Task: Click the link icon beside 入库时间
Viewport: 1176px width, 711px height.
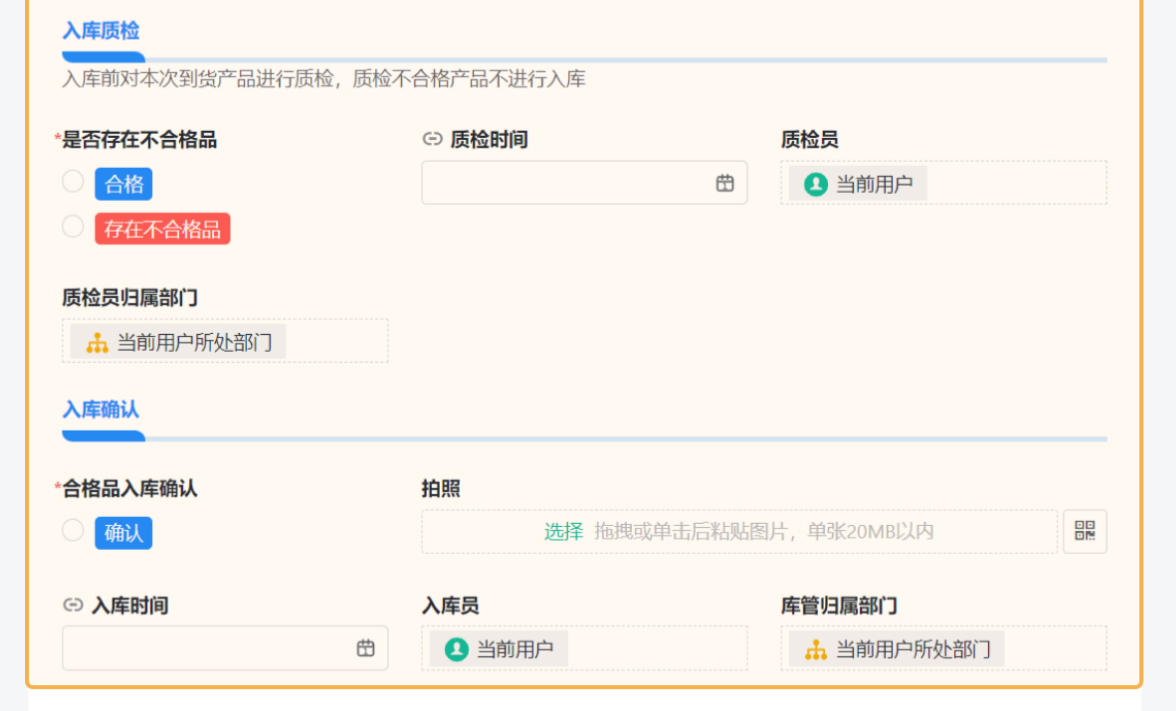Action: tap(73, 605)
